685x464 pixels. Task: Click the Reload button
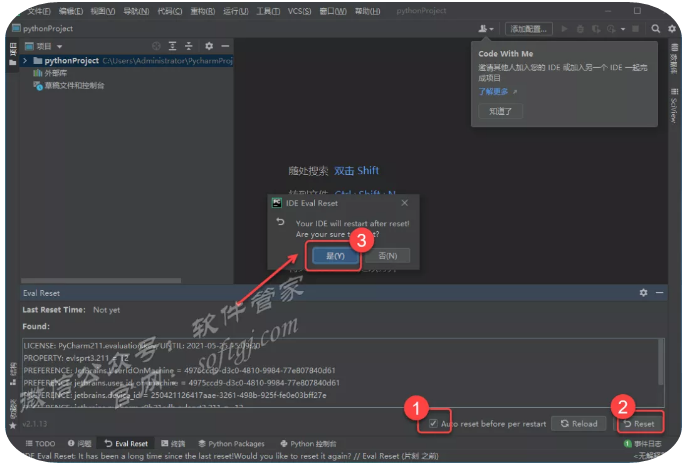(579, 423)
